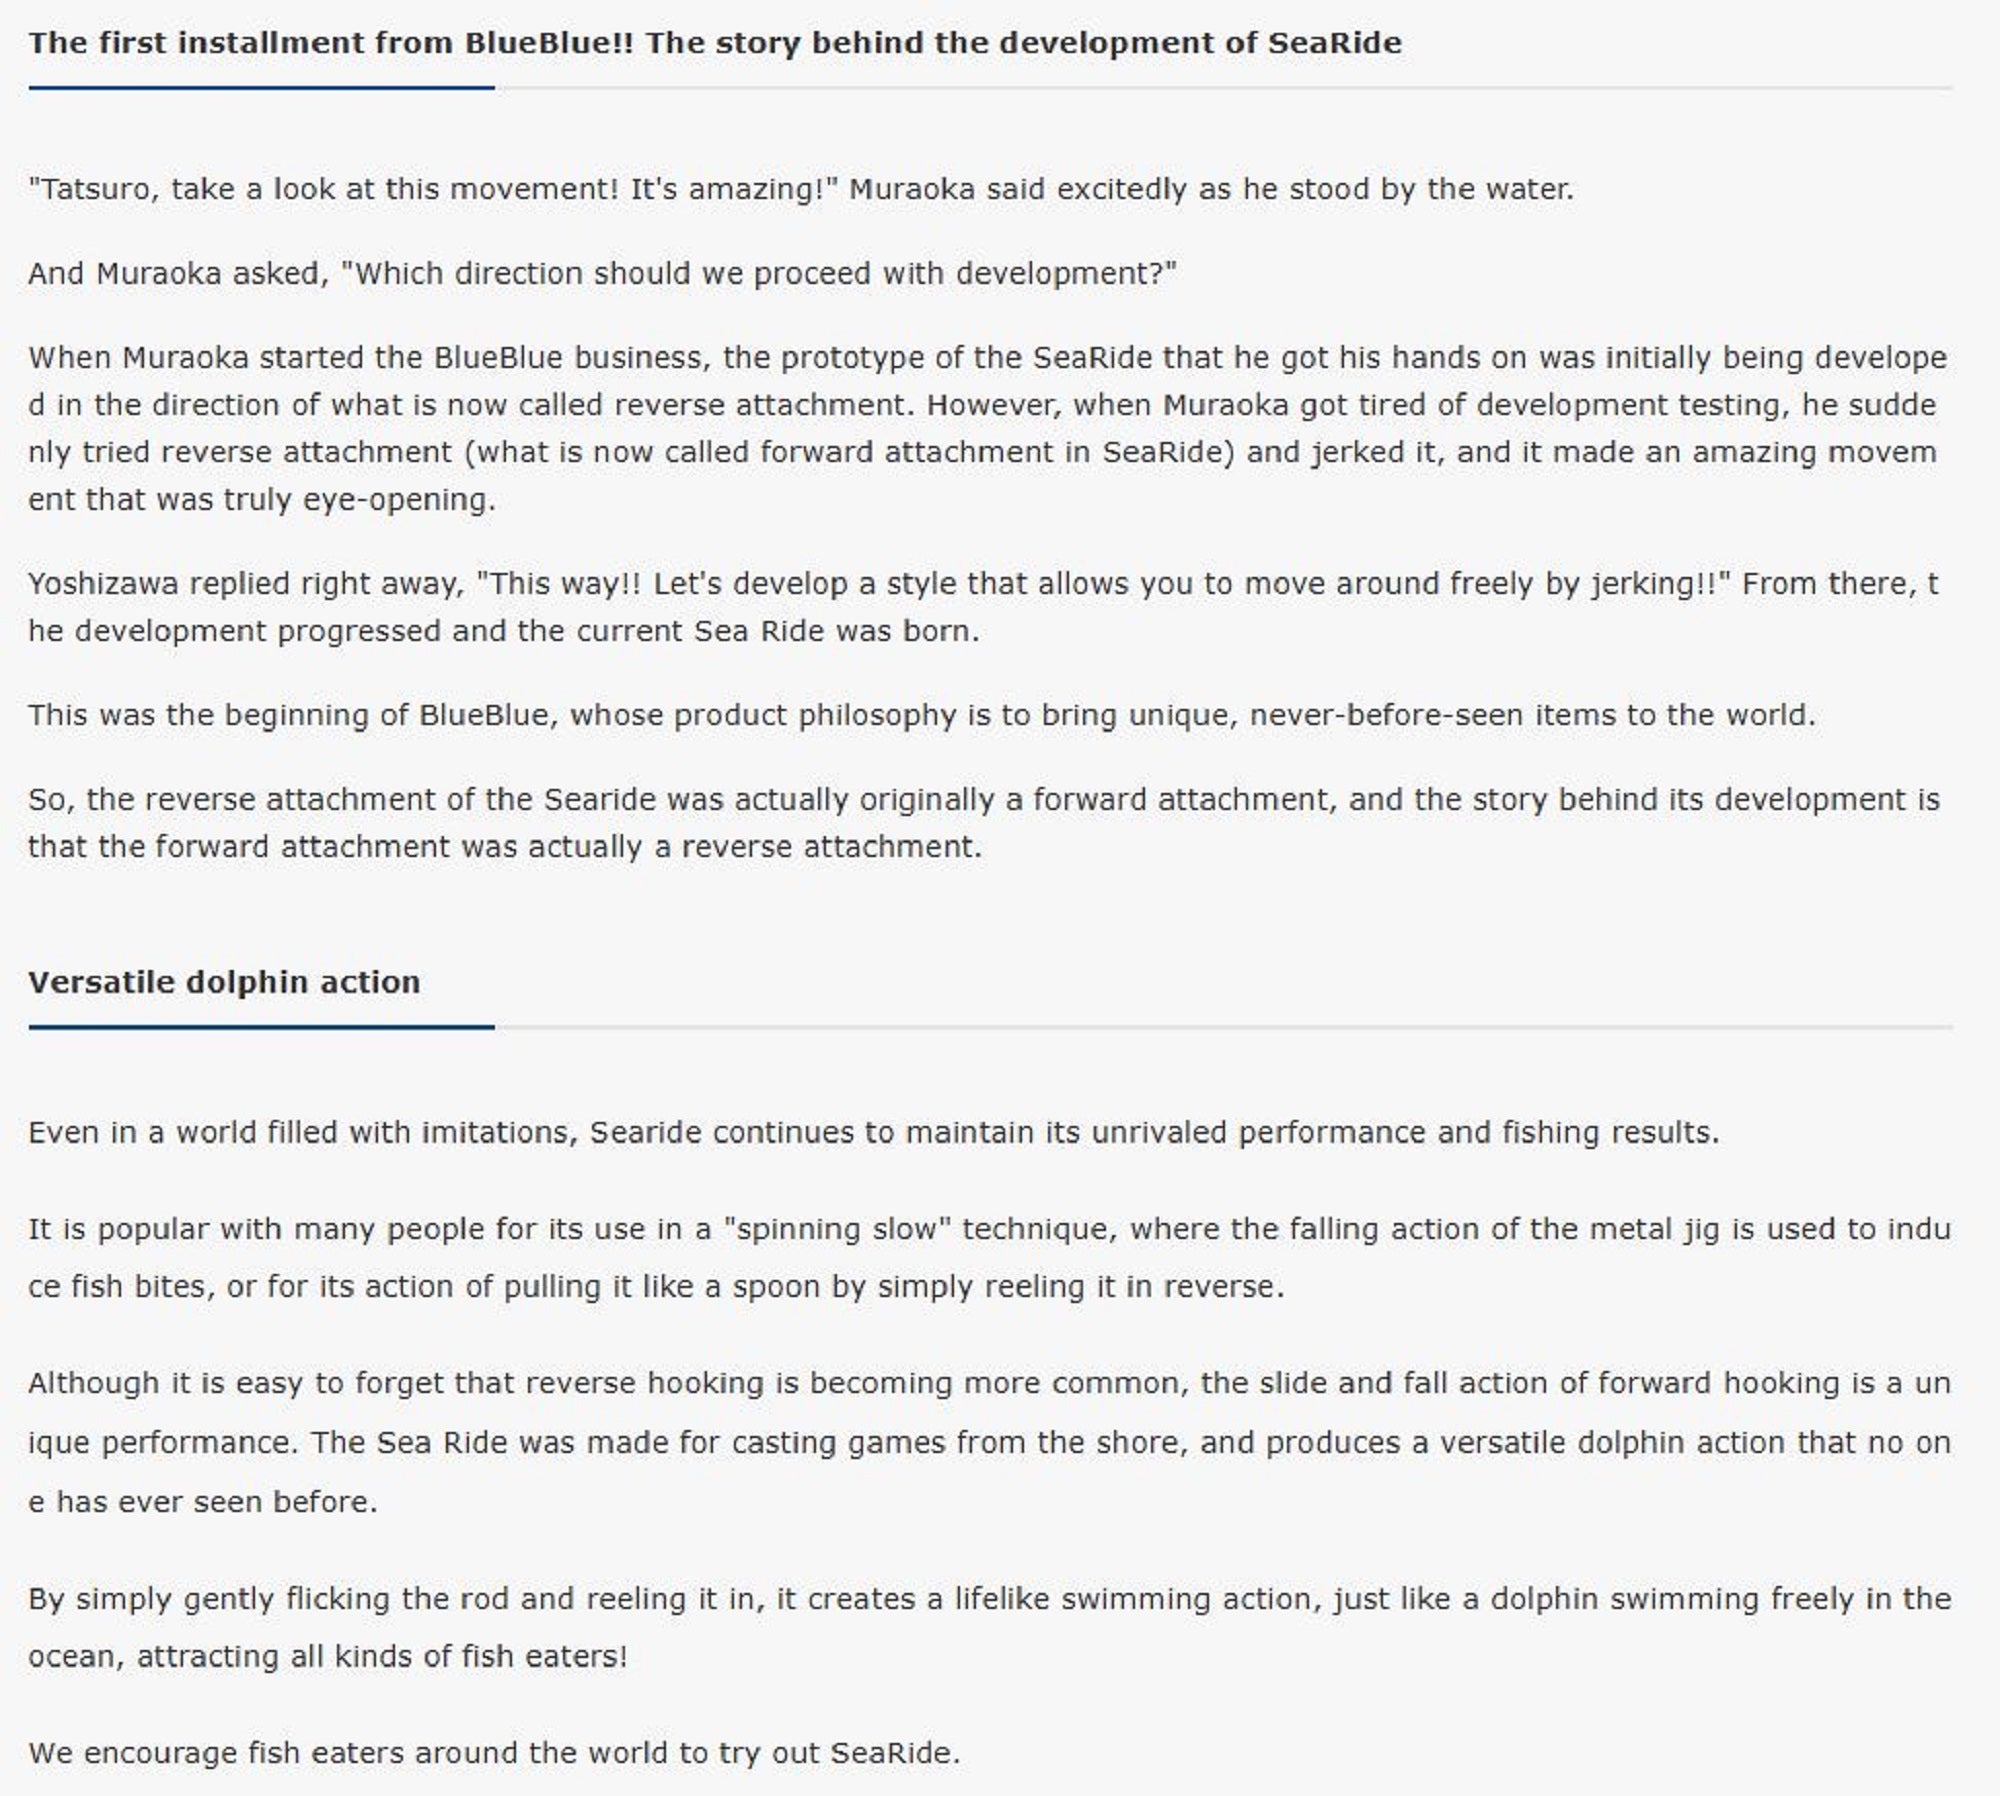The width and height of the screenshot is (2000, 1796).
Task: Click the sentence "This was the beginning of BlueBlue"
Action: [920, 715]
